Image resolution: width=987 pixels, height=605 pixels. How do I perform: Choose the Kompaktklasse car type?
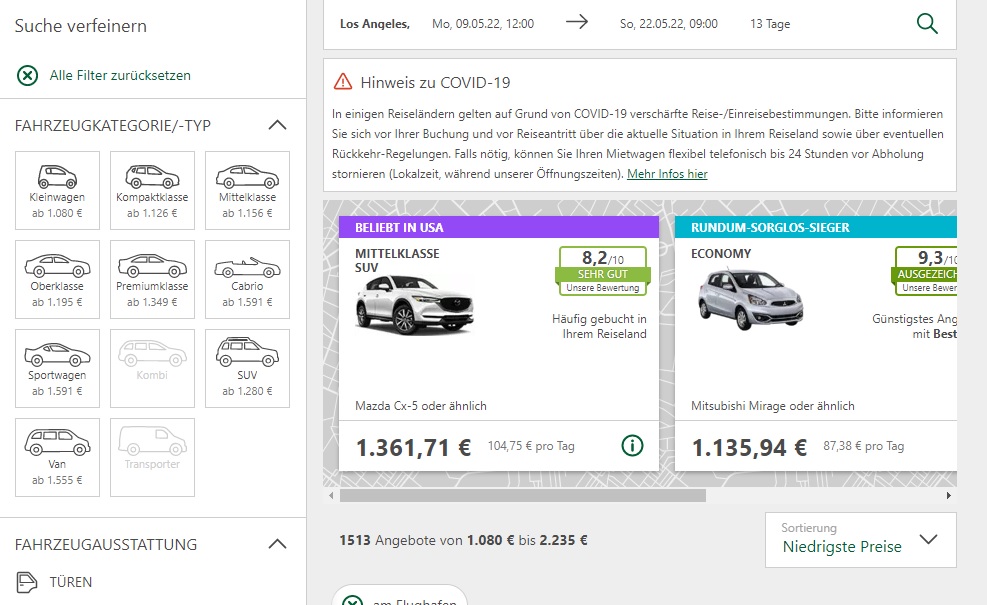coord(152,190)
